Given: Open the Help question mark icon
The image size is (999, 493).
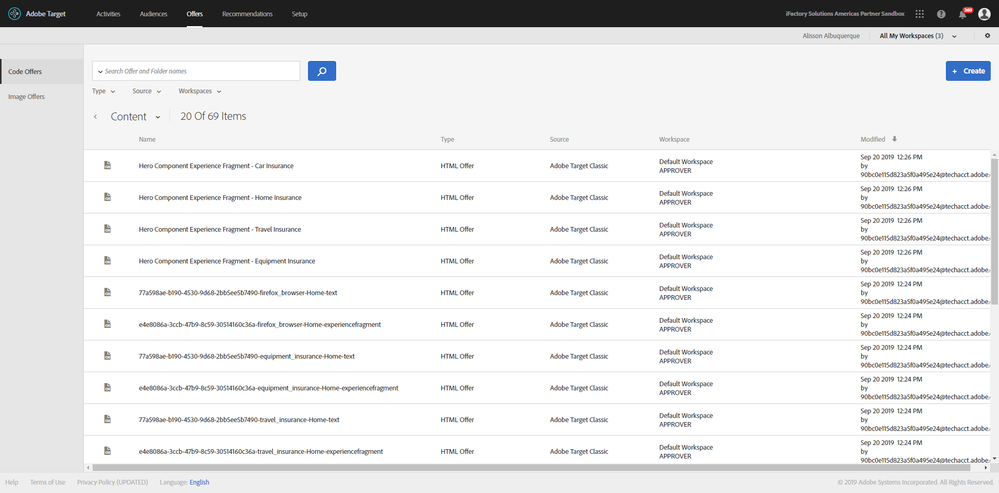Looking at the screenshot, I should [941, 14].
